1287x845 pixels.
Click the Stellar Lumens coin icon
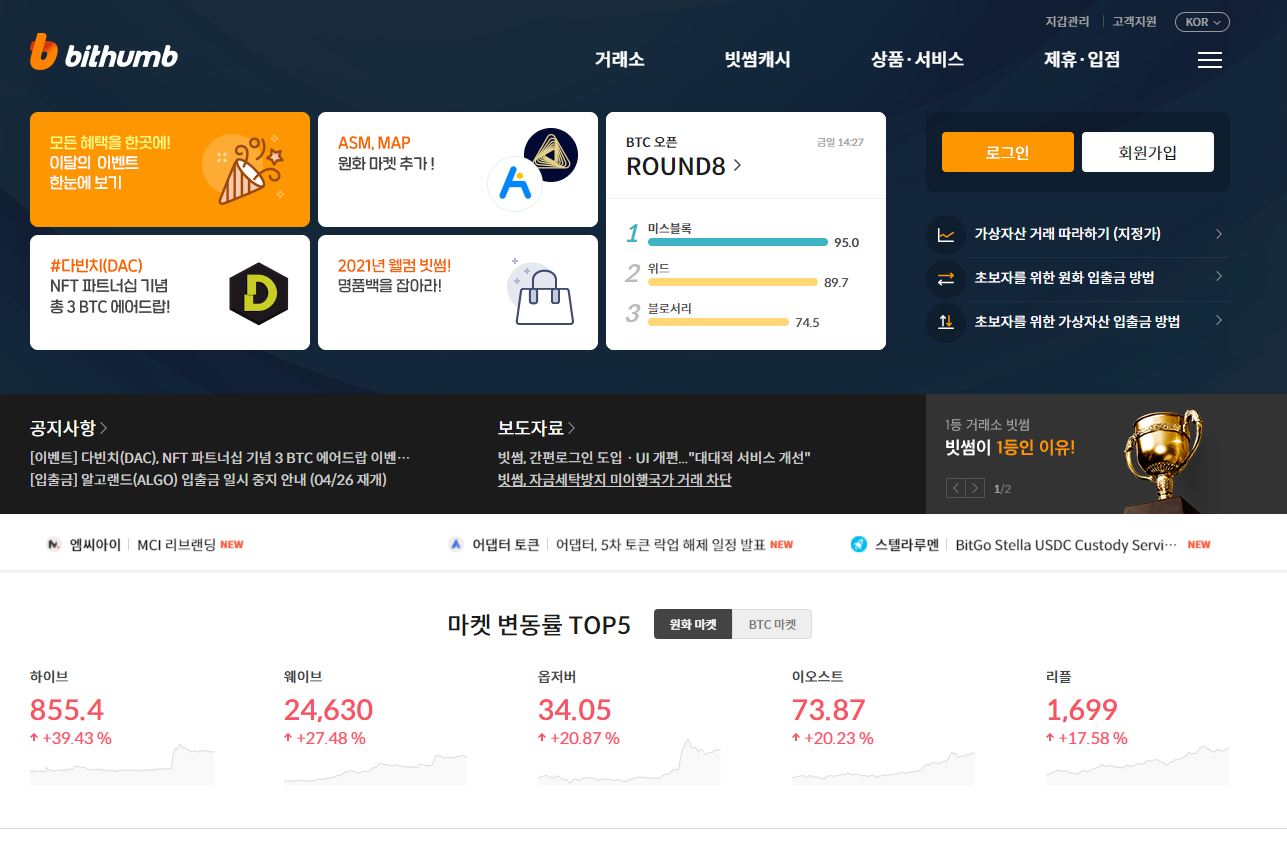858,544
